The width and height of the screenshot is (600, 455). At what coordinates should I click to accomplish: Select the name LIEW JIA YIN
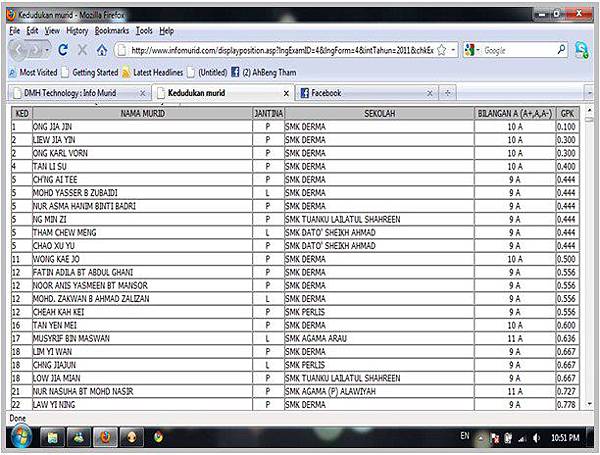click(54, 140)
